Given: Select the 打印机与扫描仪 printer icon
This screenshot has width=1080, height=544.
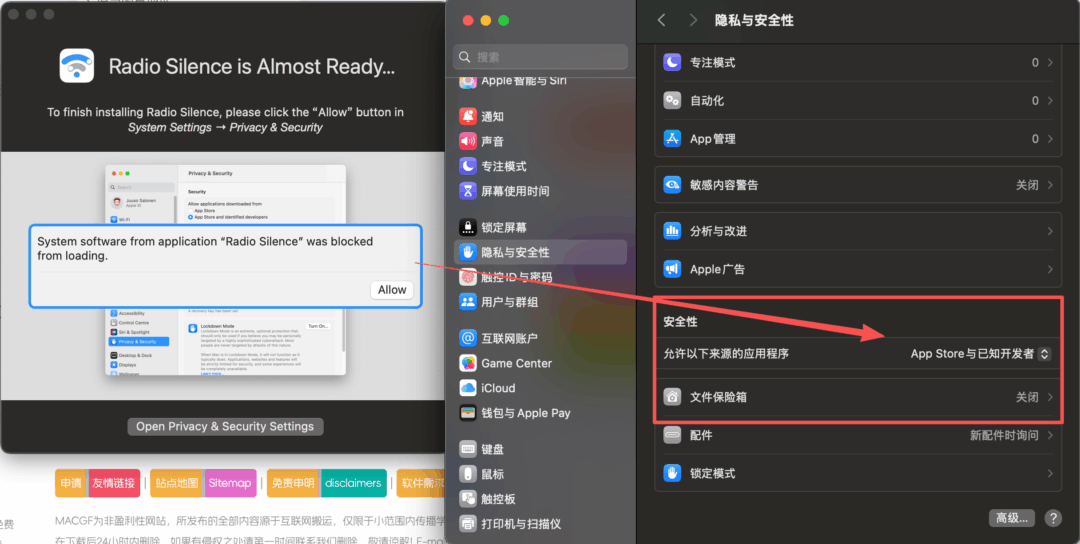Looking at the screenshot, I should click(x=468, y=523).
